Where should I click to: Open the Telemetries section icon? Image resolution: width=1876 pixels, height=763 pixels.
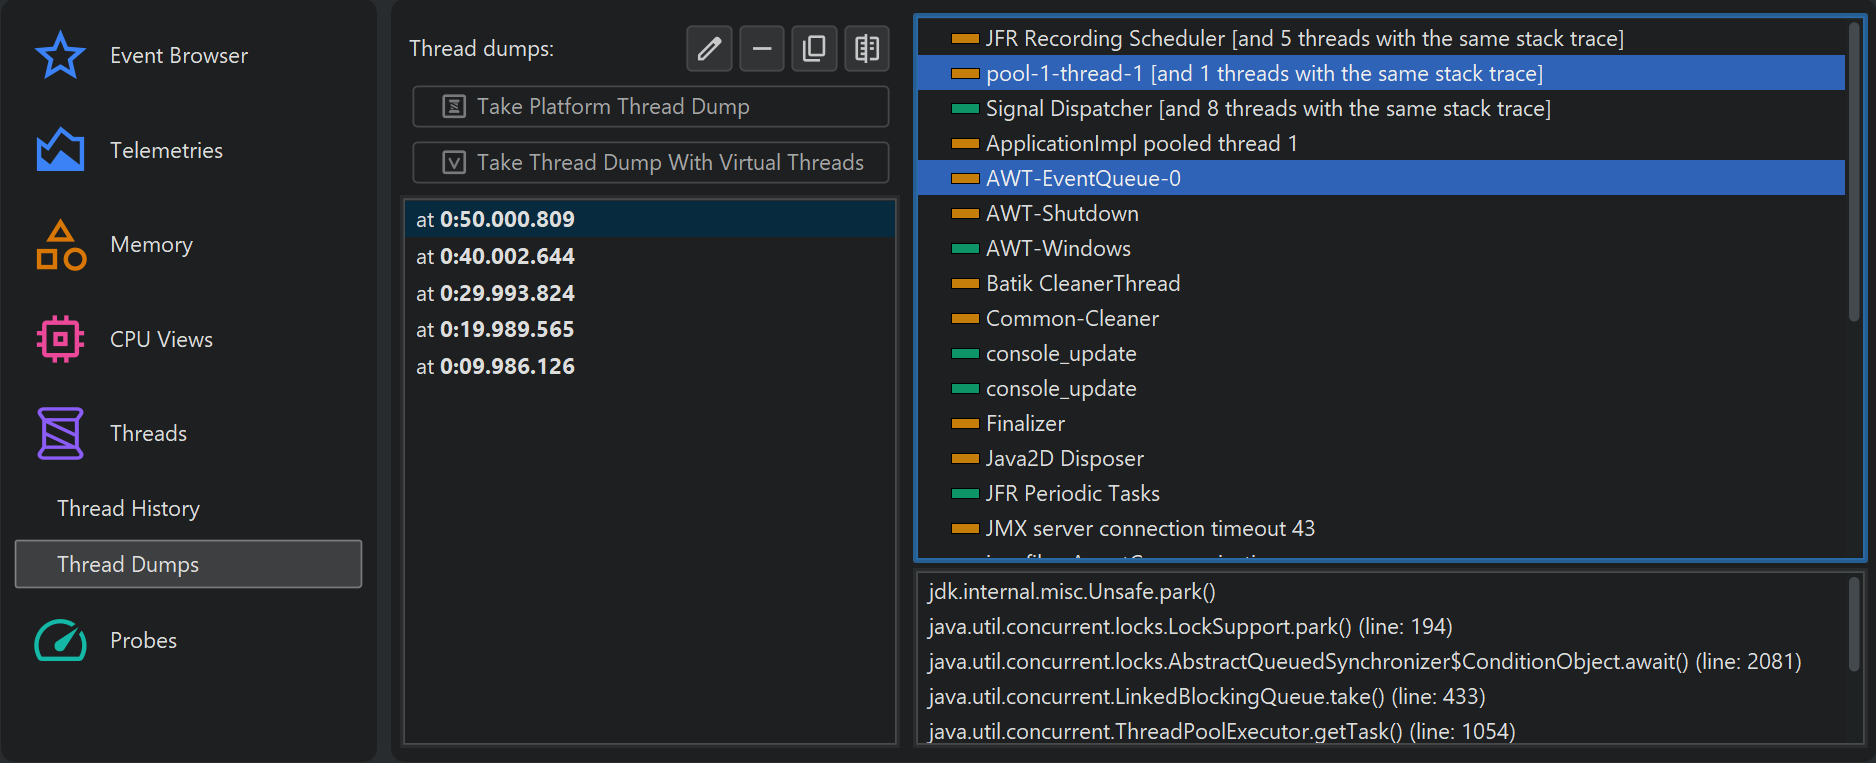pyautogui.click(x=60, y=150)
